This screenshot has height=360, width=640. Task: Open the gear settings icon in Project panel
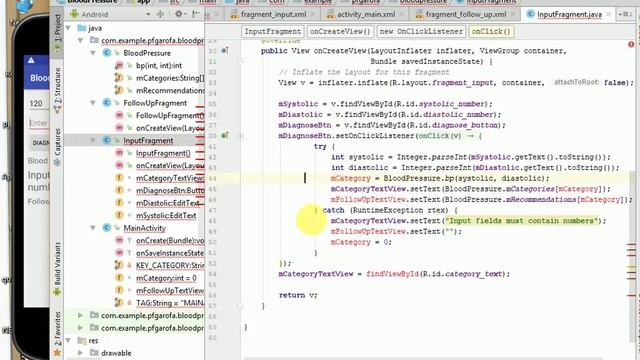point(179,14)
